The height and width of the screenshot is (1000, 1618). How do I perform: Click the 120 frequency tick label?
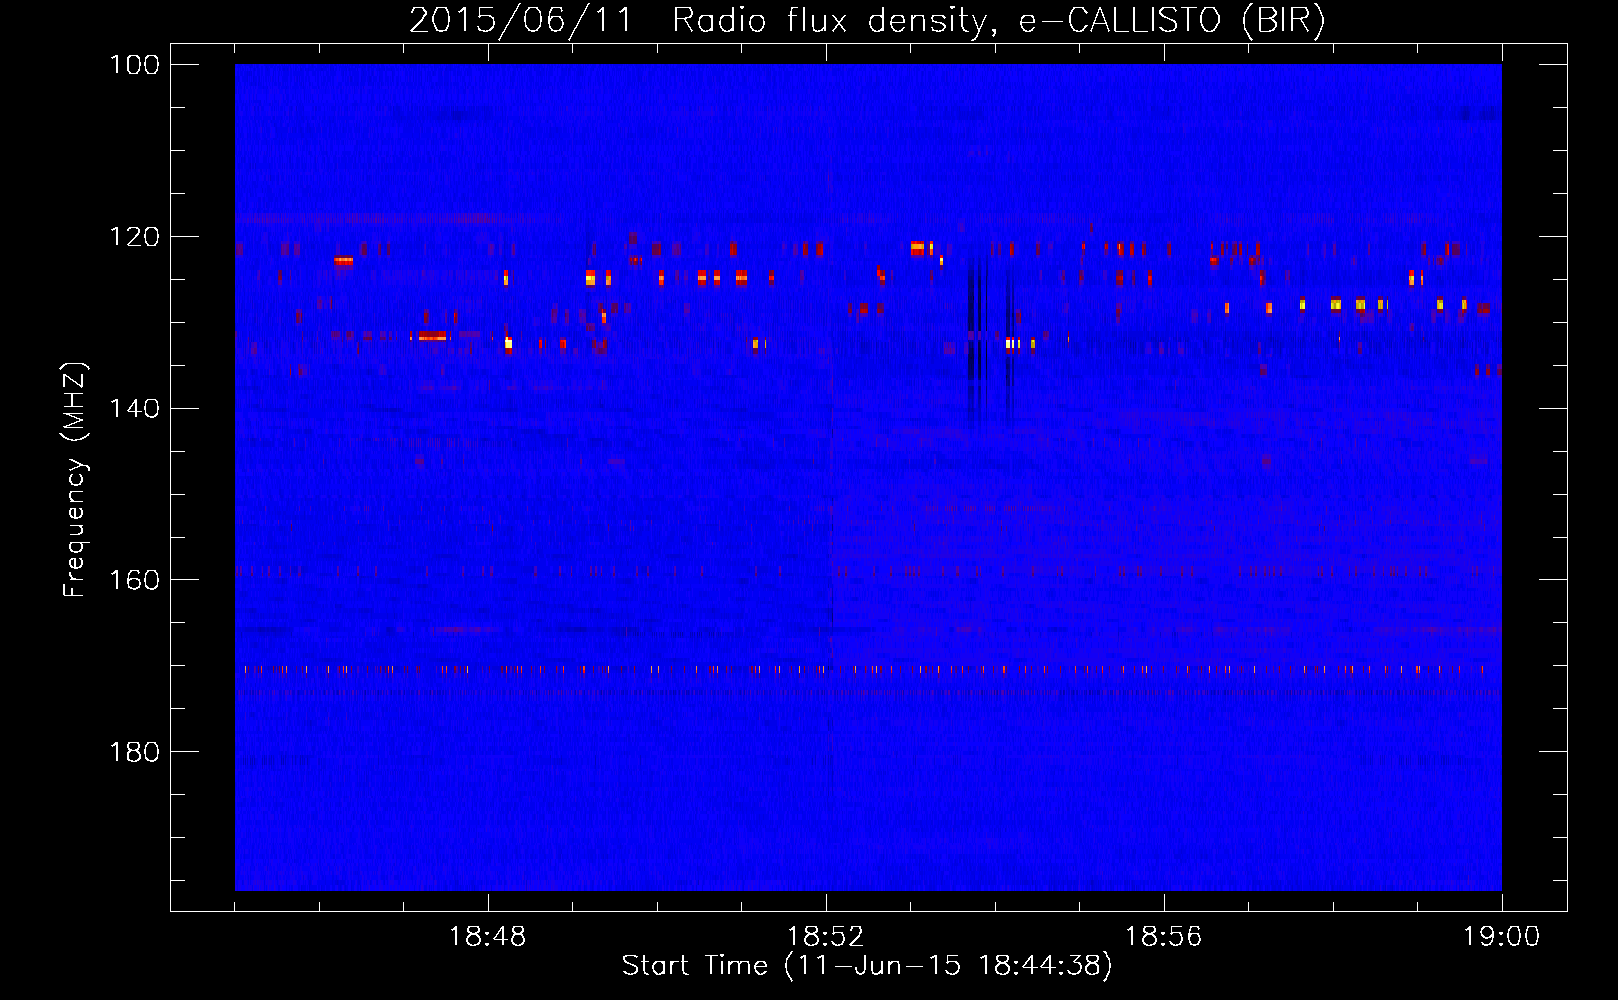tap(133, 237)
